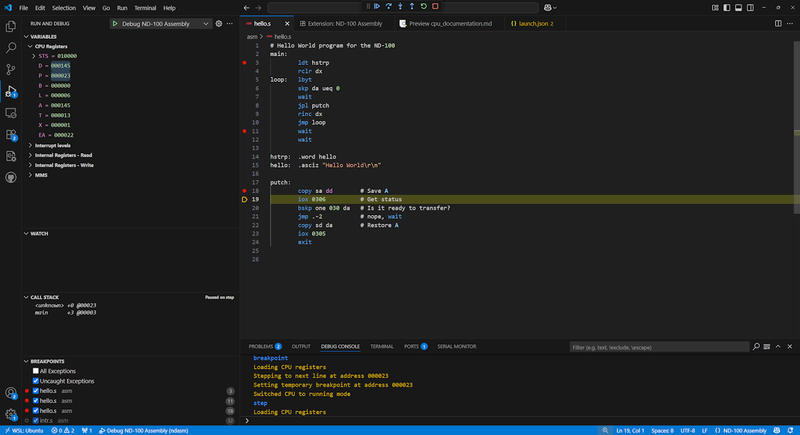This screenshot has width=800, height=435.
Task: Click the red Stop debugging button
Action: pyautogui.click(x=435, y=7)
